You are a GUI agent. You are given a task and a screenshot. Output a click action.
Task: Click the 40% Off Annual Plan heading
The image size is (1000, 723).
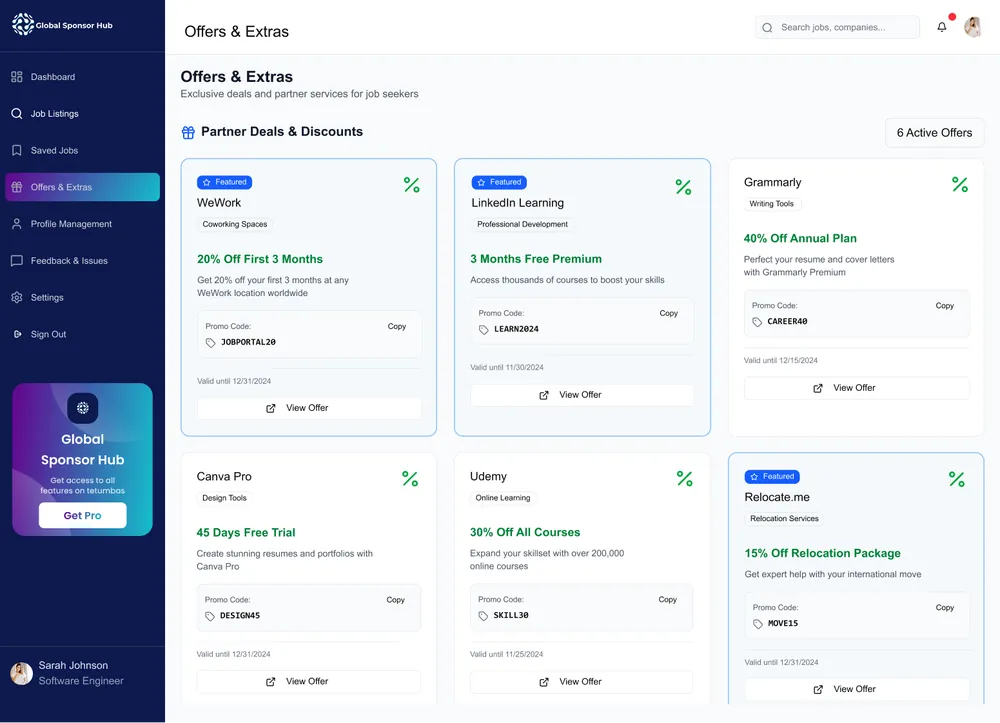[x=800, y=238]
